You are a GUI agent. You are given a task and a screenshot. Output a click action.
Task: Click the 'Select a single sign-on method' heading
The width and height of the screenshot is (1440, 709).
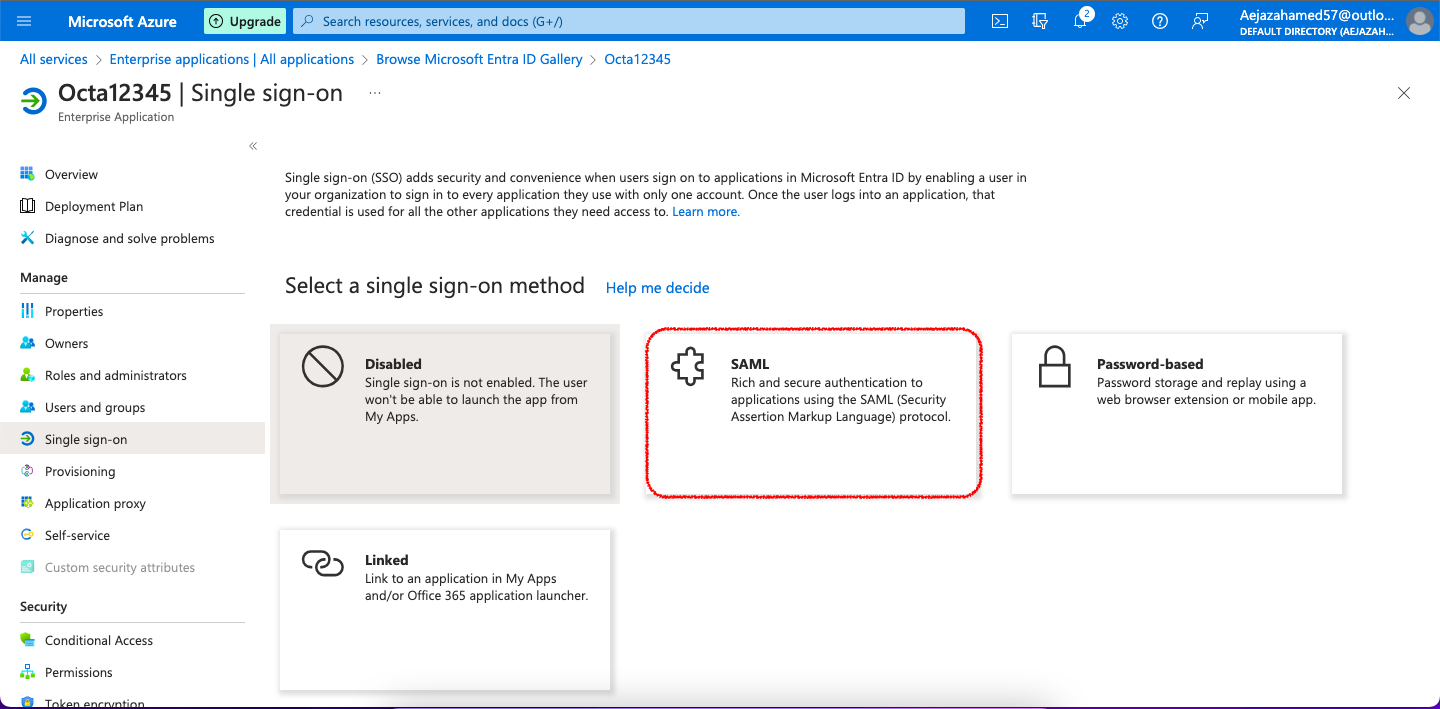(435, 286)
